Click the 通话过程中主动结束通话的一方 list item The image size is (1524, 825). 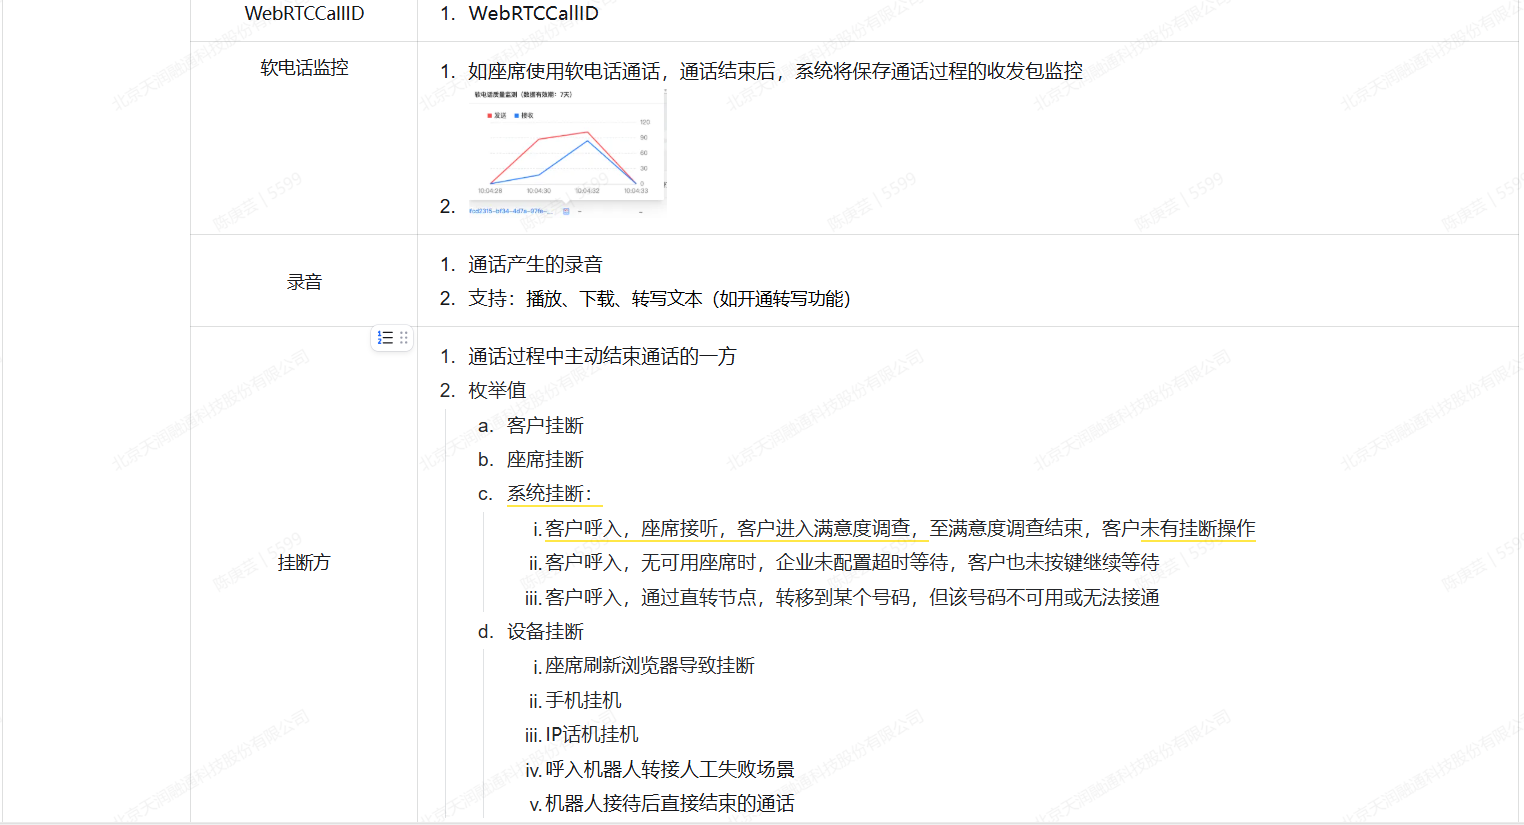pyautogui.click(x=602, y=357)
